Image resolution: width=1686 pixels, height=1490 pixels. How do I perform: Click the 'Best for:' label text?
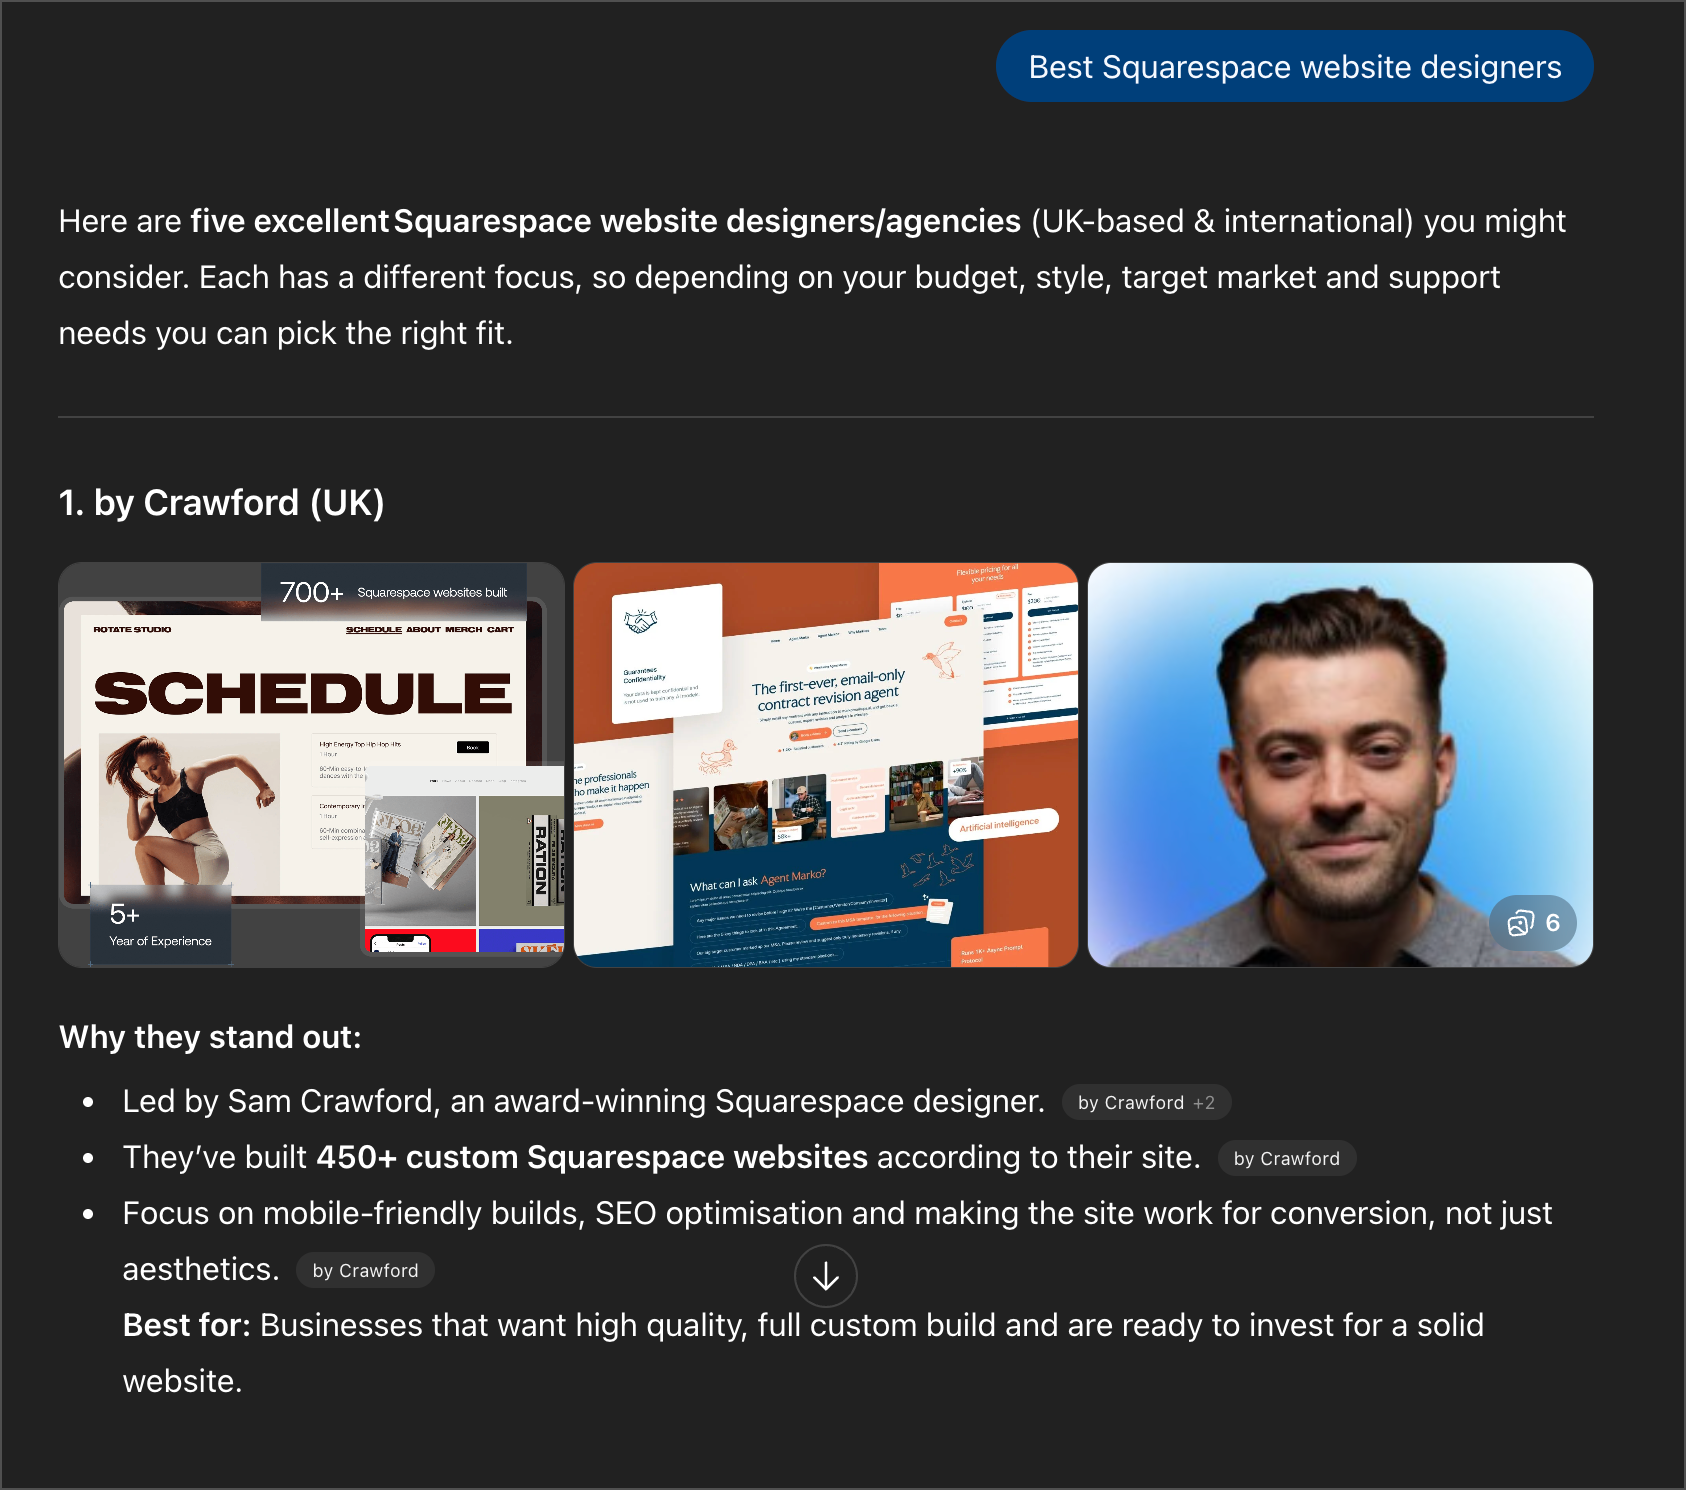[x=186, y=1325]
